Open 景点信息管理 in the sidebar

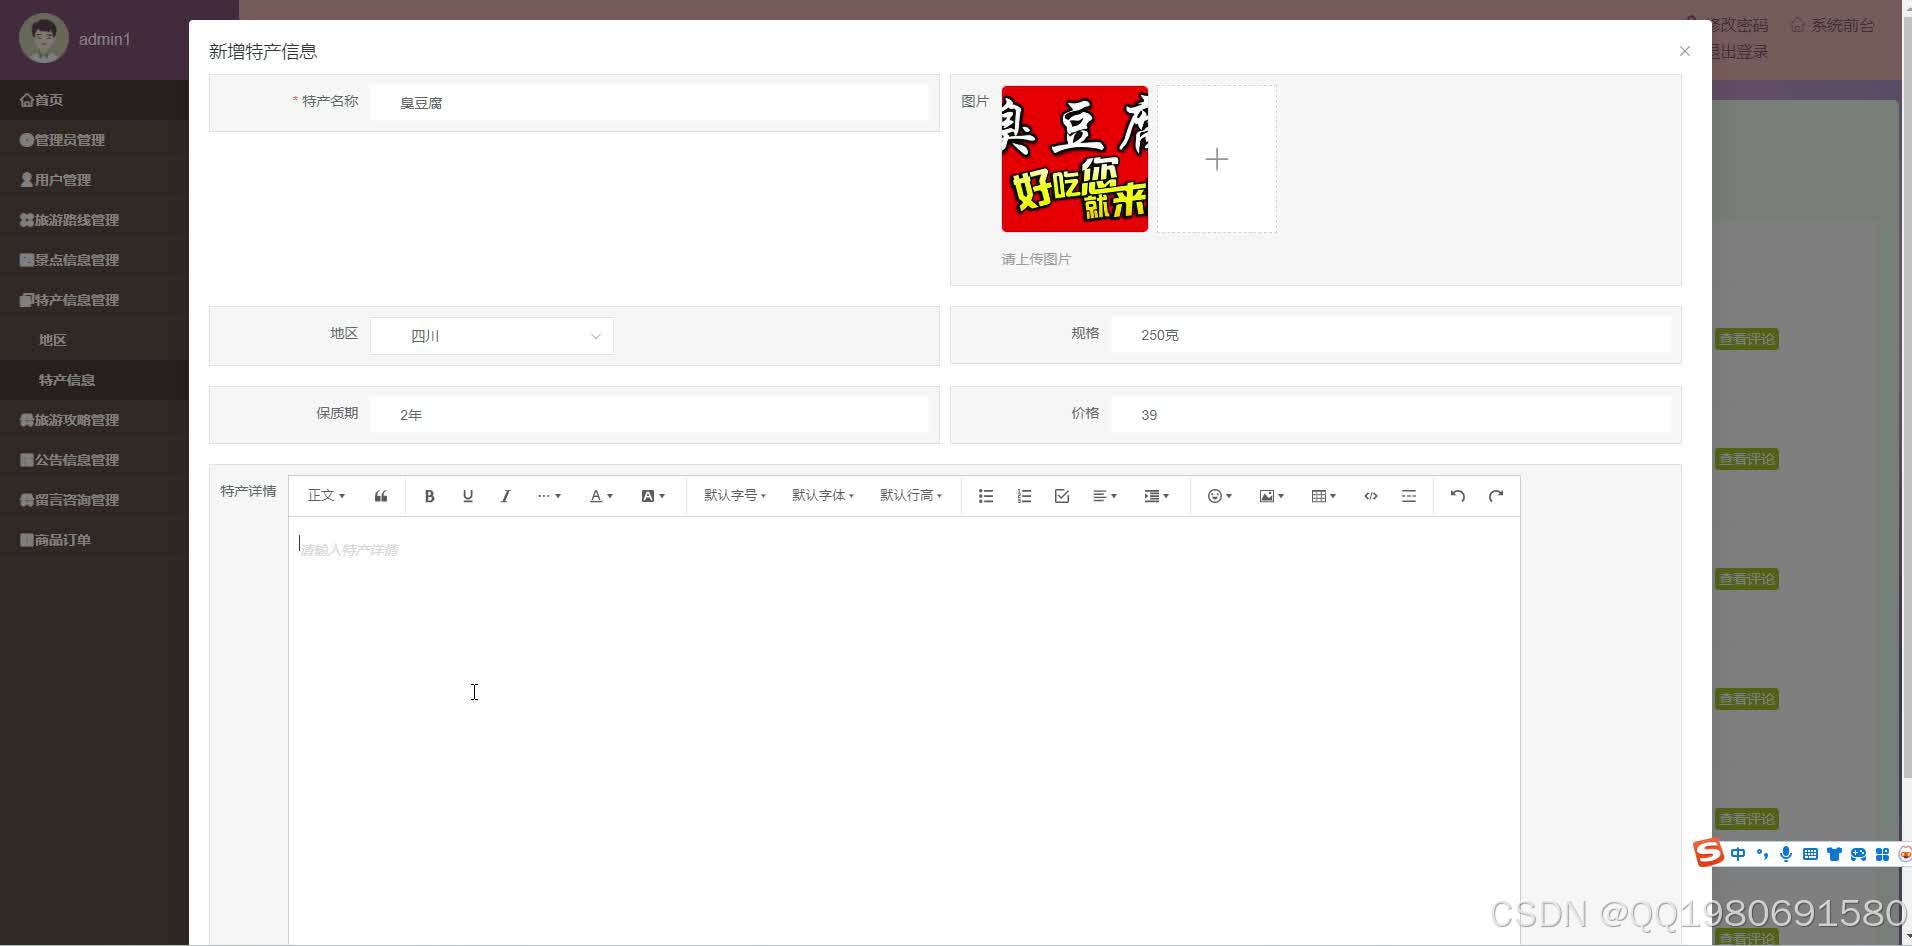94,260
